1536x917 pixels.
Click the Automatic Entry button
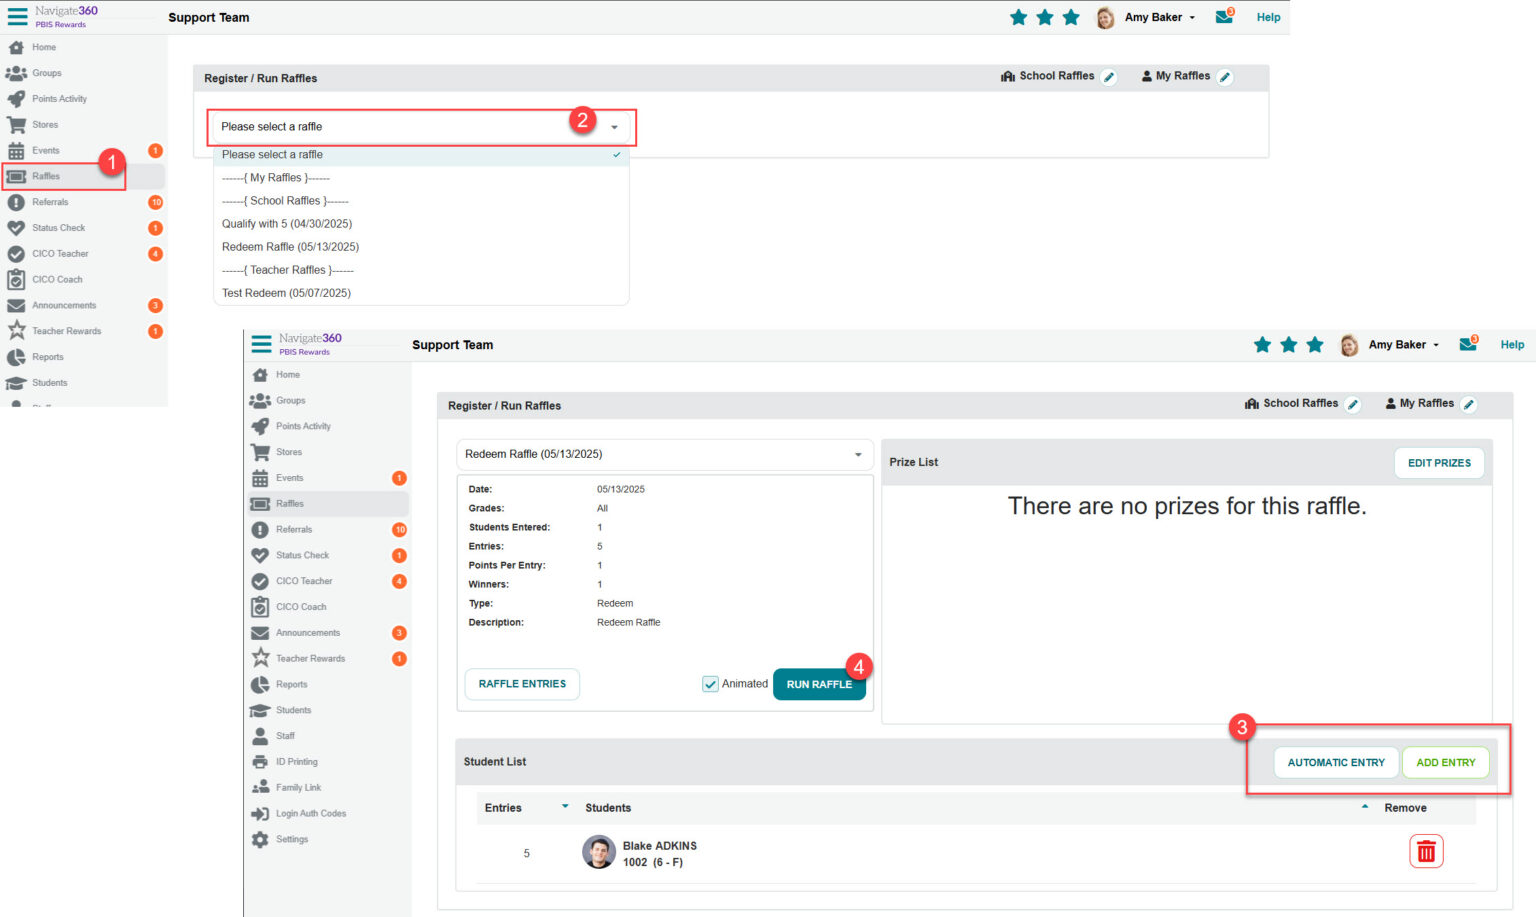click(1335, 763)
